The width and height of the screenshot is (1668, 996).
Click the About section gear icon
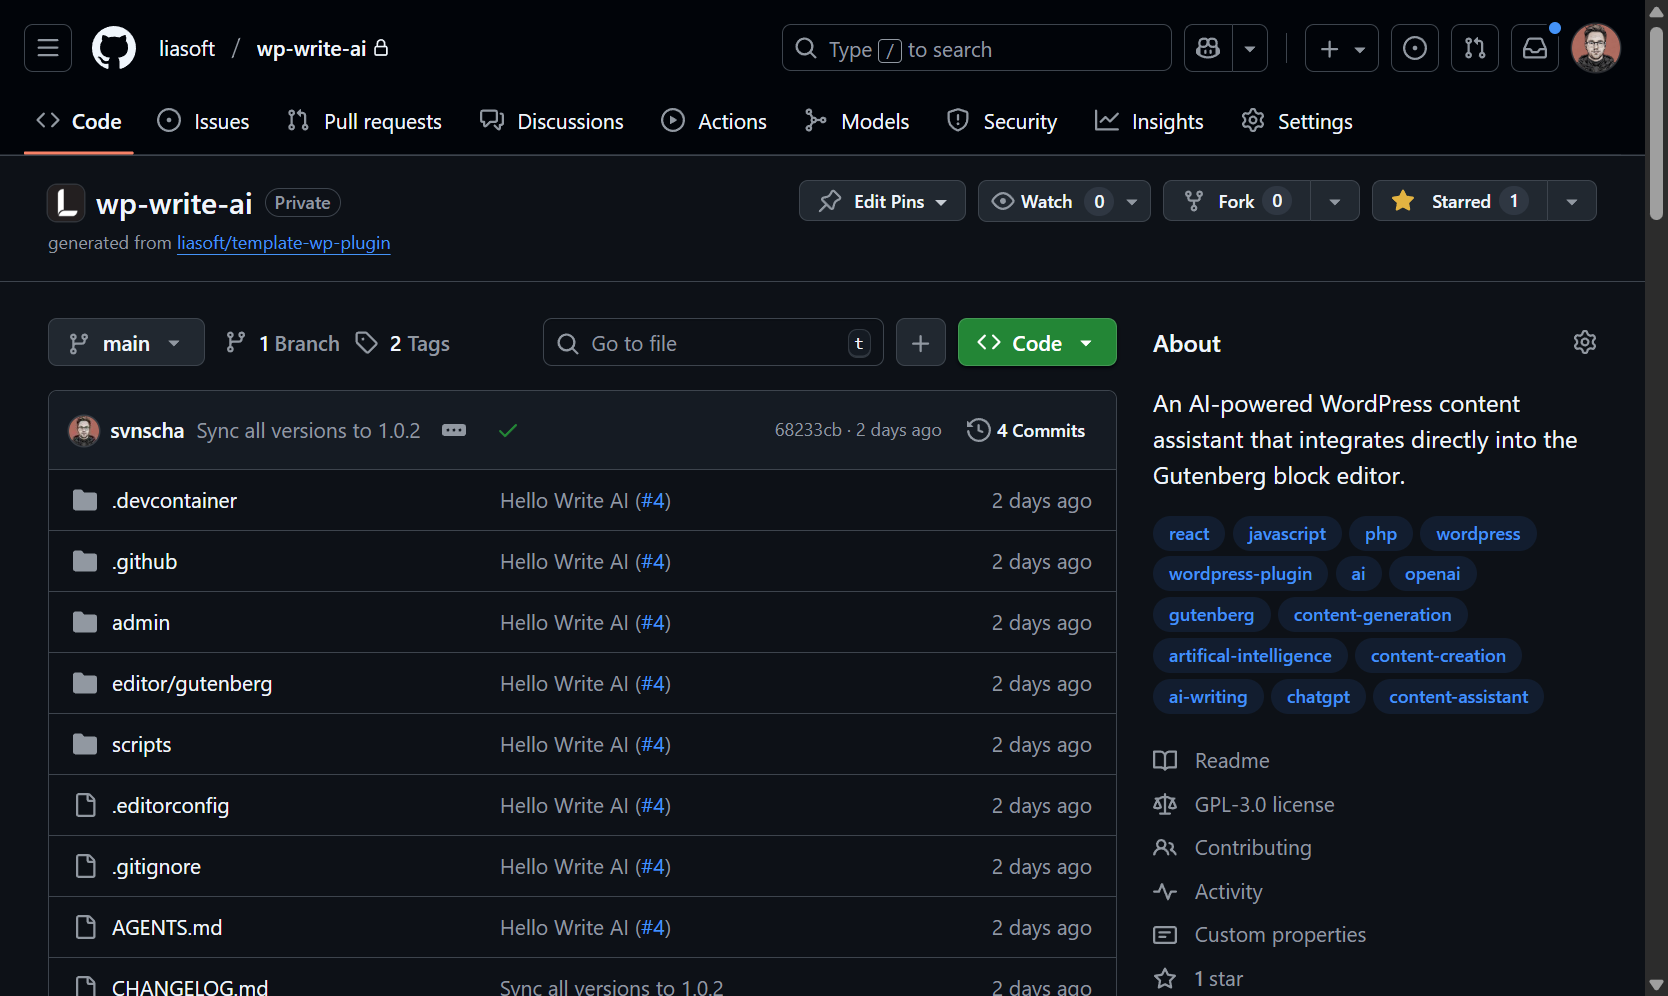1584,343
